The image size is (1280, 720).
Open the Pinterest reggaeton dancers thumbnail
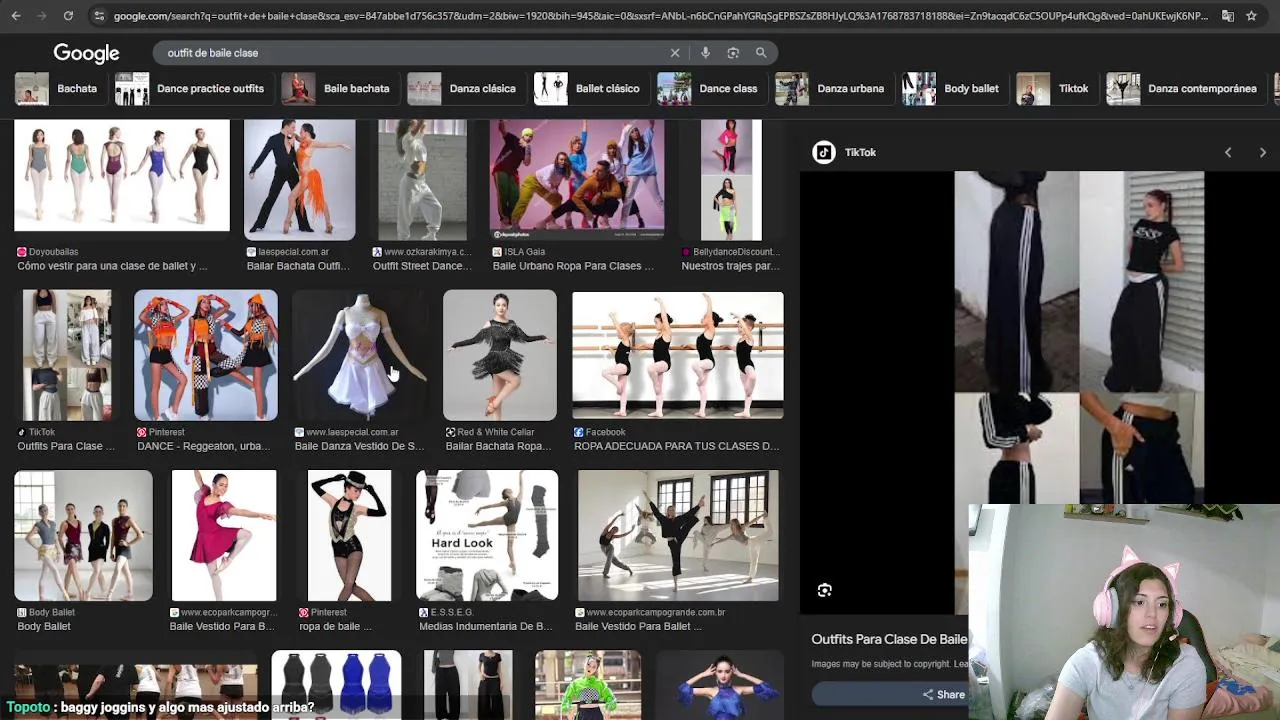coord(206,355)
